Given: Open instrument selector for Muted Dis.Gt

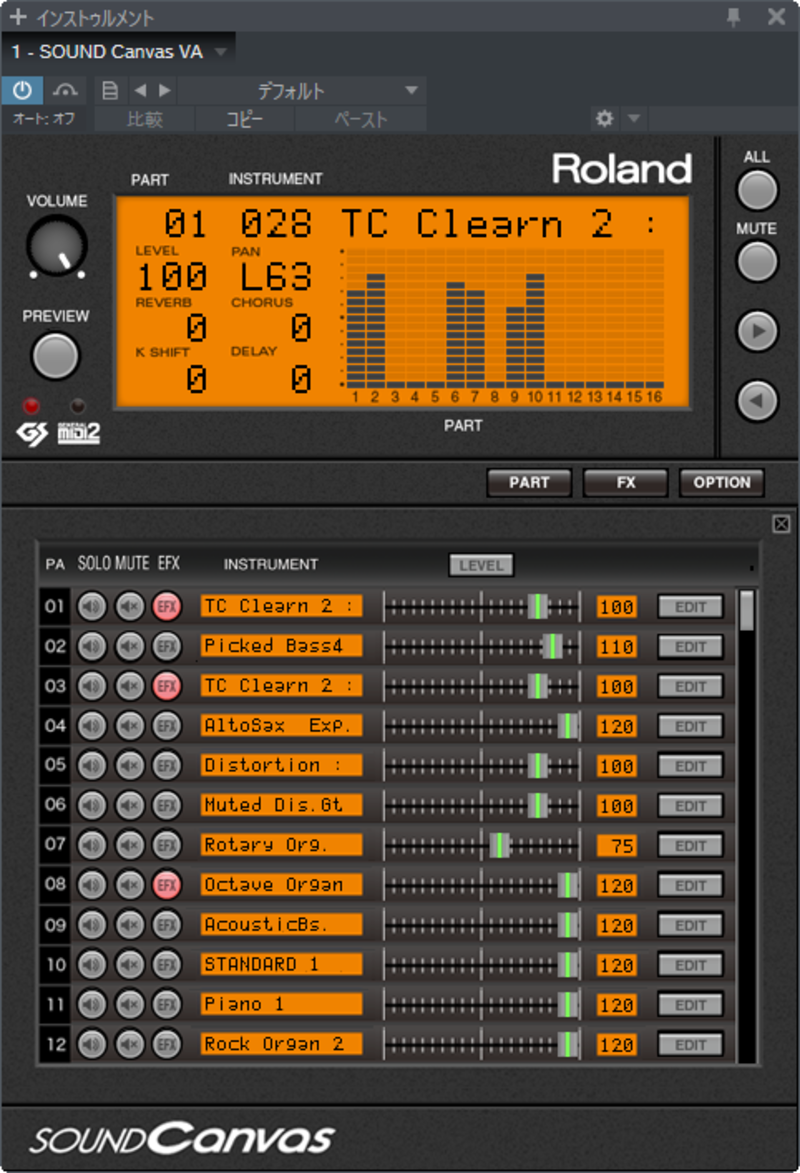Looking at the screenshot, I should [281, 805].
